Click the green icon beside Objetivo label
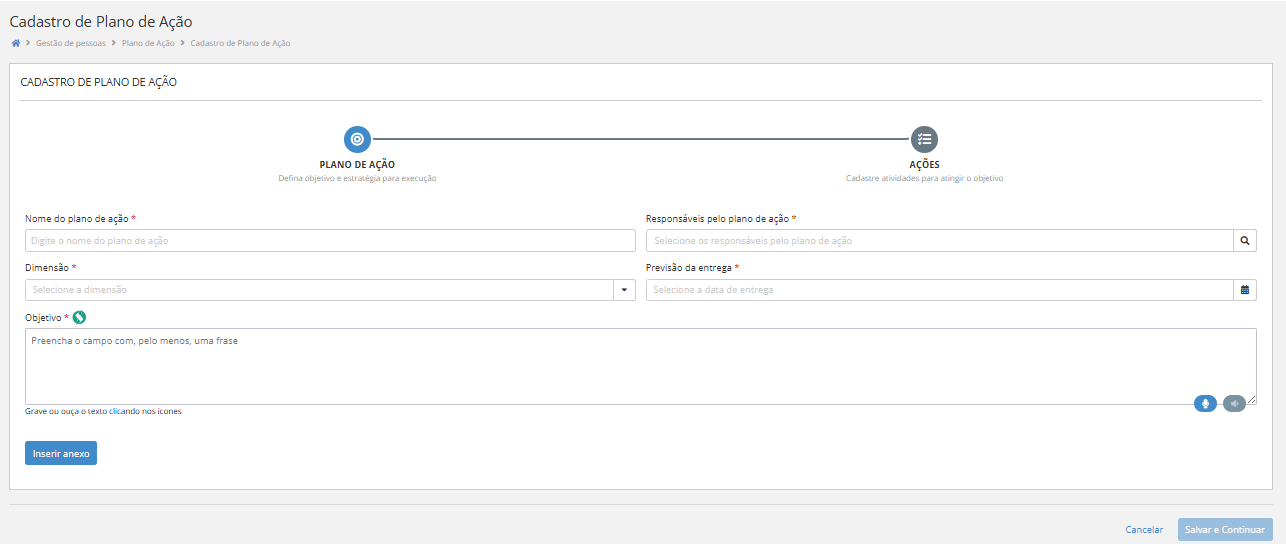Image resolution: width=1286 pixels, height=544 pixels. click(80, 317)
